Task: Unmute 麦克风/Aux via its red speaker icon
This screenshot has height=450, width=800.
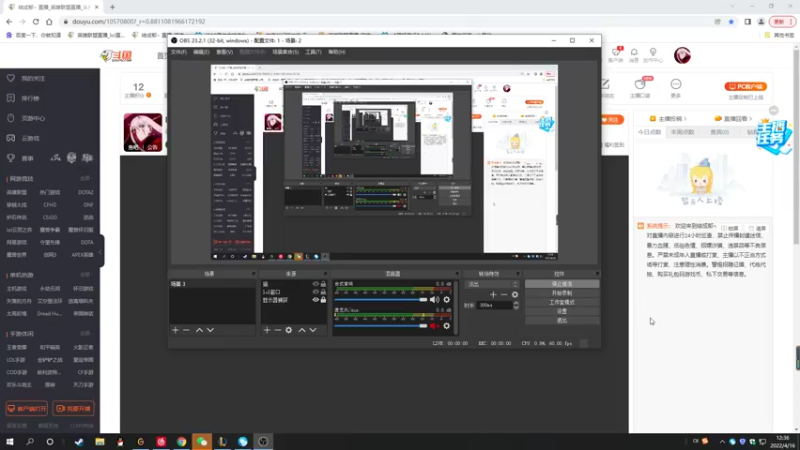Action: pyautogui.click(x=434, y=326)
